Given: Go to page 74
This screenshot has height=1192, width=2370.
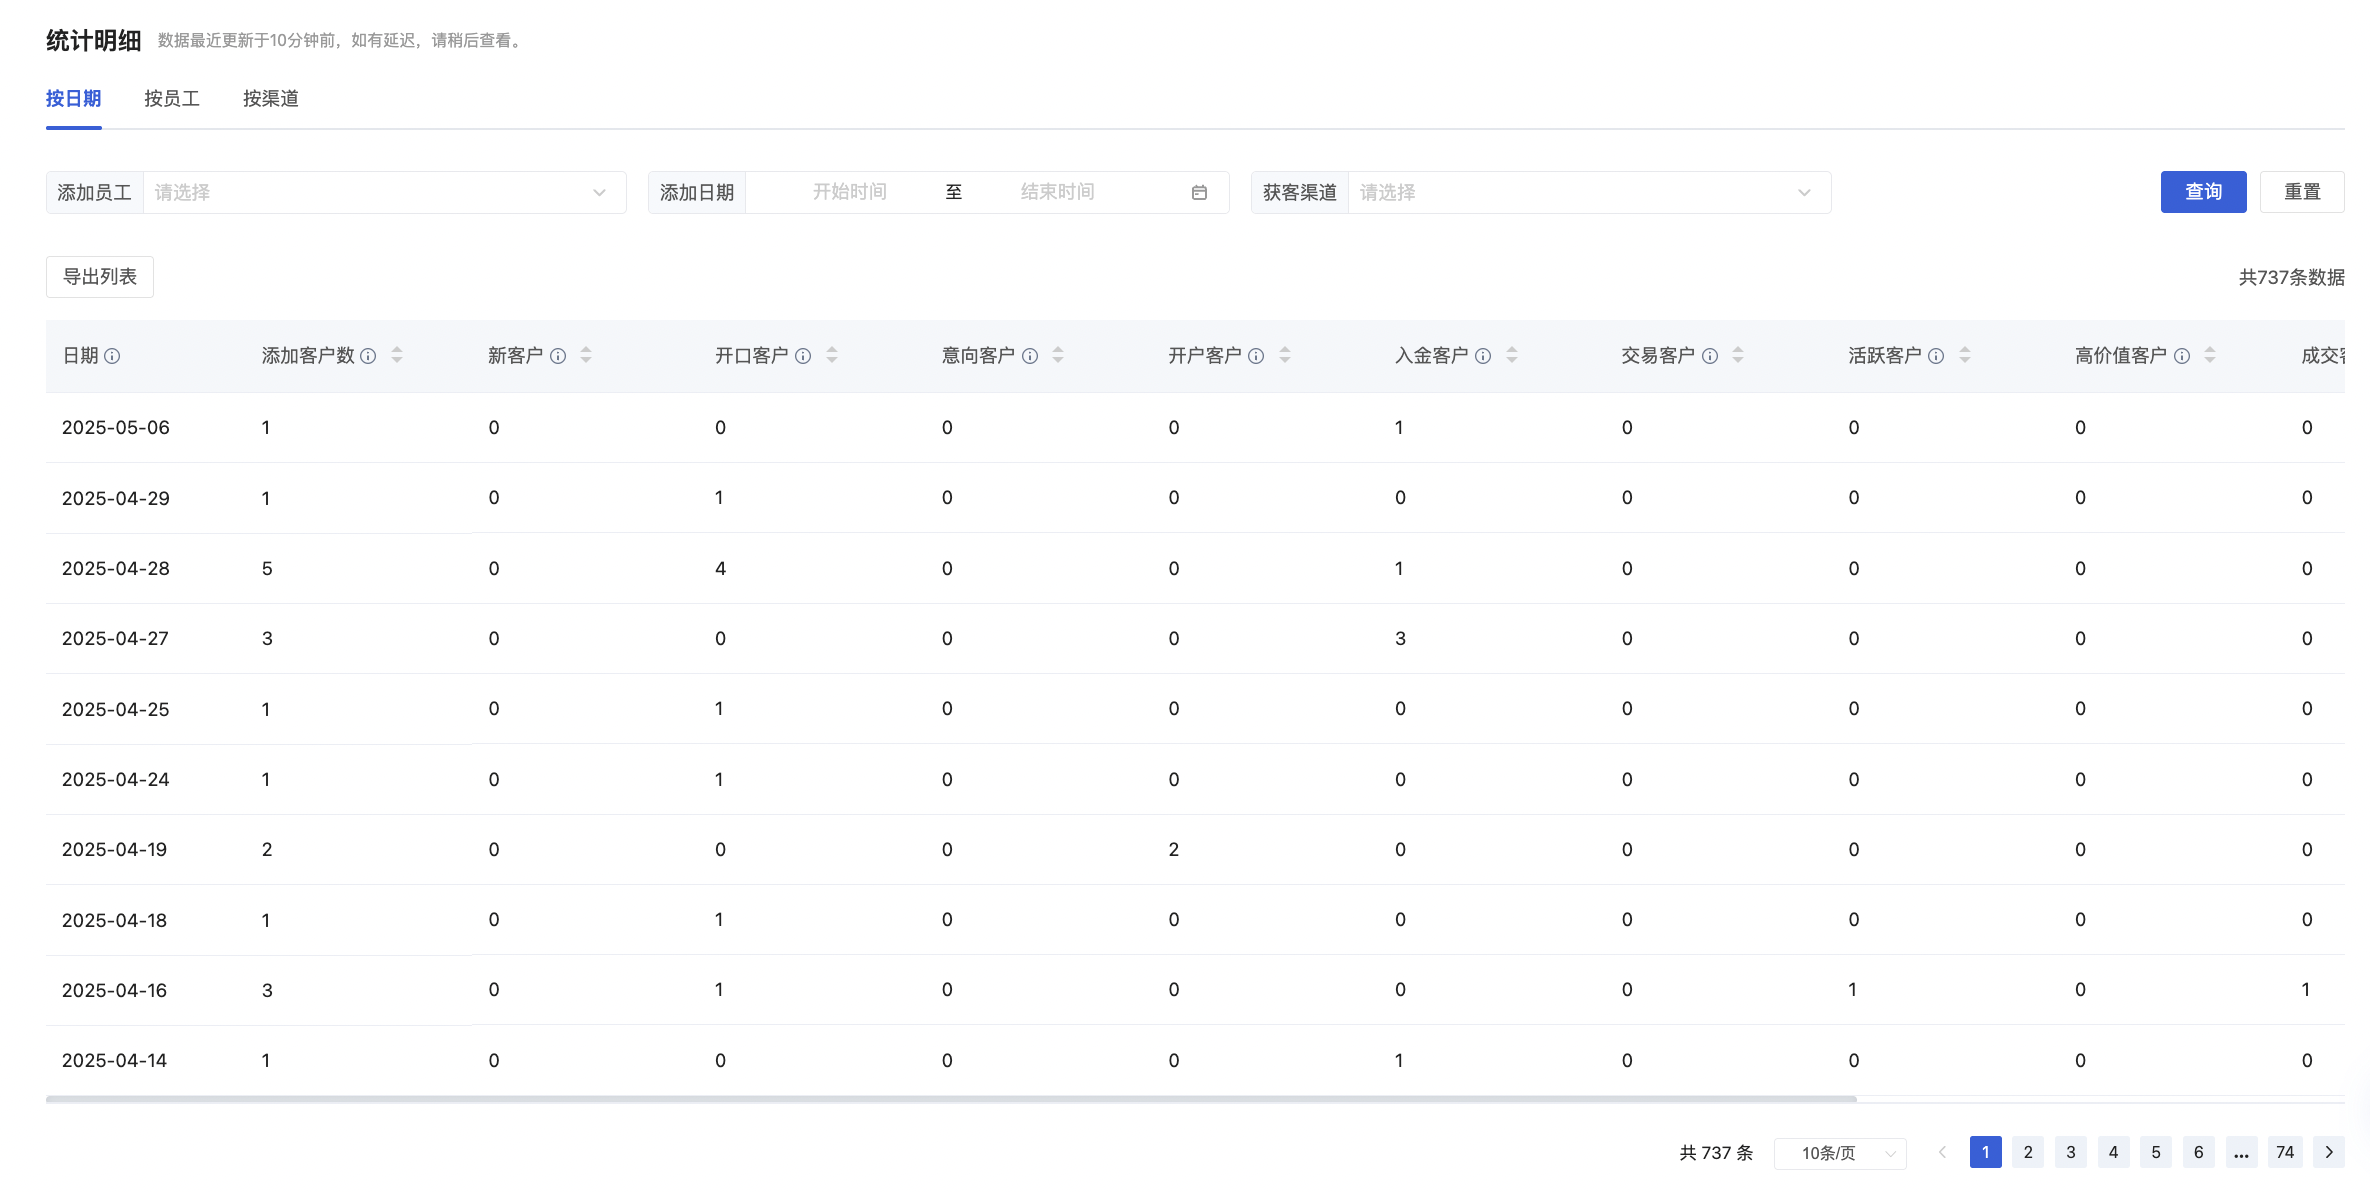Looking at the screenshot, I should tap(2285, 1152).
